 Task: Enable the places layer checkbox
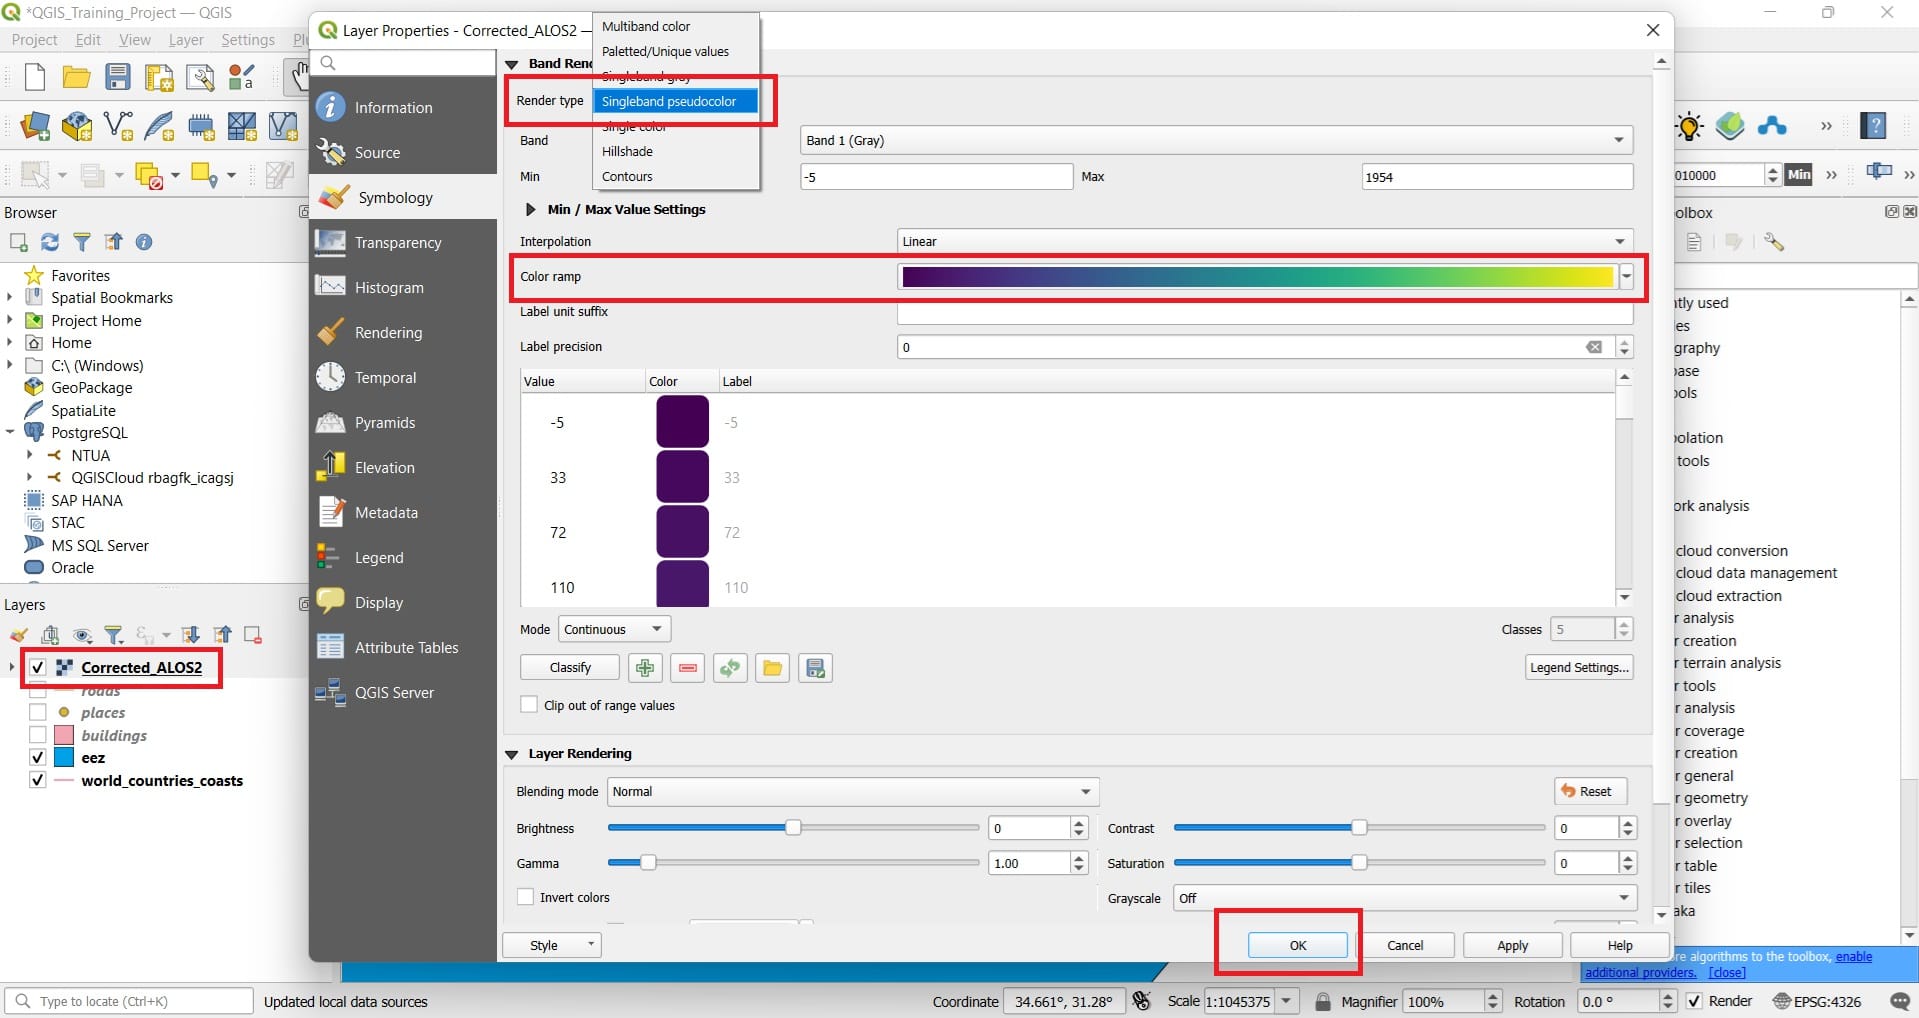[38, 712]
